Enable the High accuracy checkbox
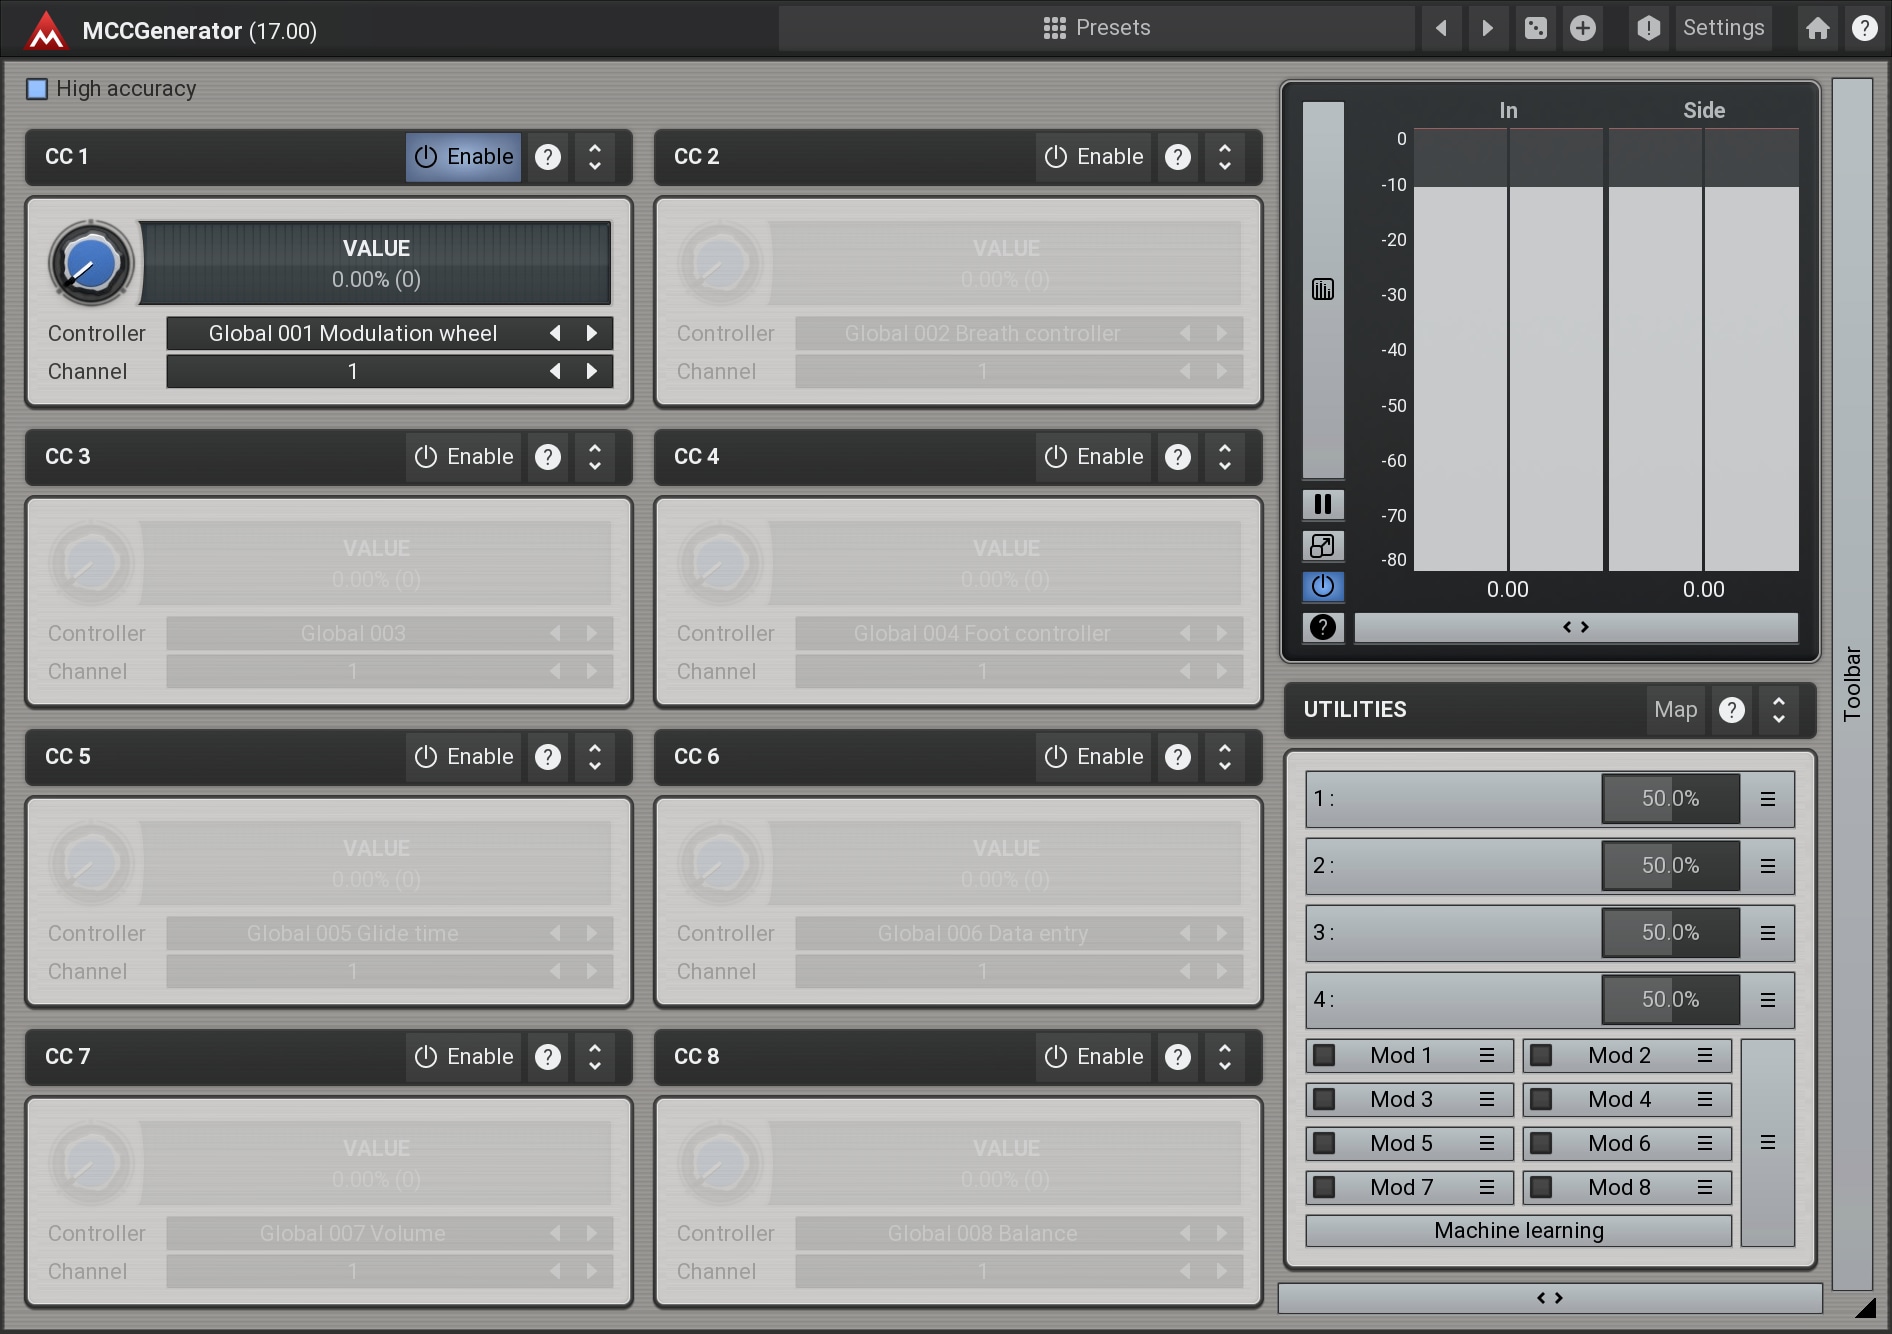This screenshot has width=1892, height=1334. (37, 89)
